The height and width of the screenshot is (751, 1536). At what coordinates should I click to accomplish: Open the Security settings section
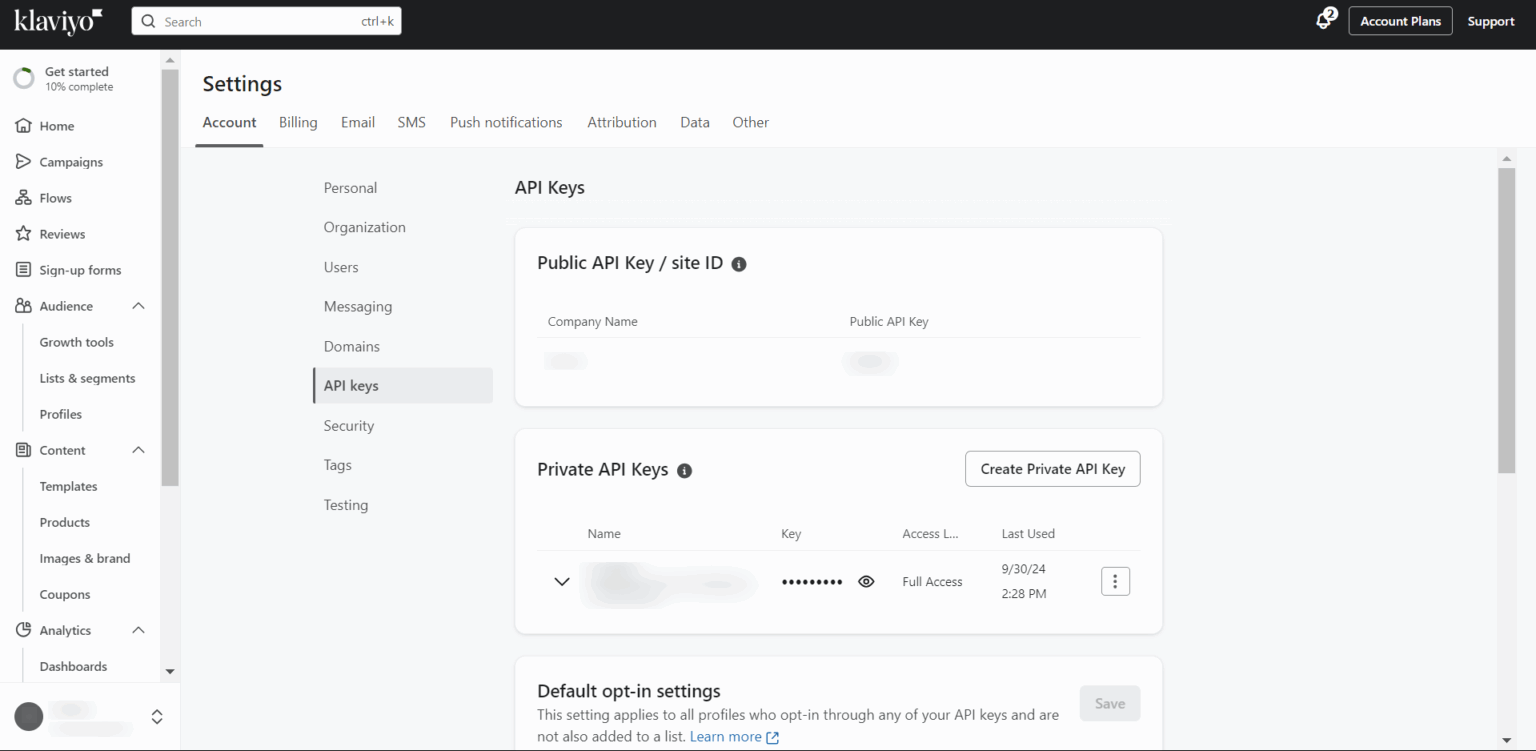pos(348,426)
